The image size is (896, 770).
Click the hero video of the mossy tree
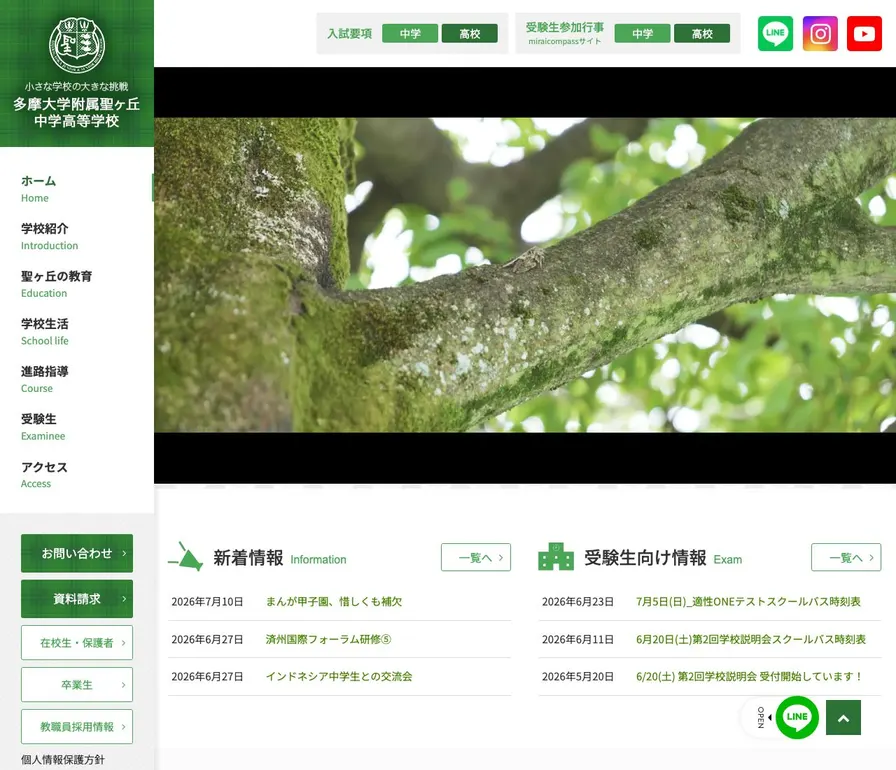coord(525,275)
